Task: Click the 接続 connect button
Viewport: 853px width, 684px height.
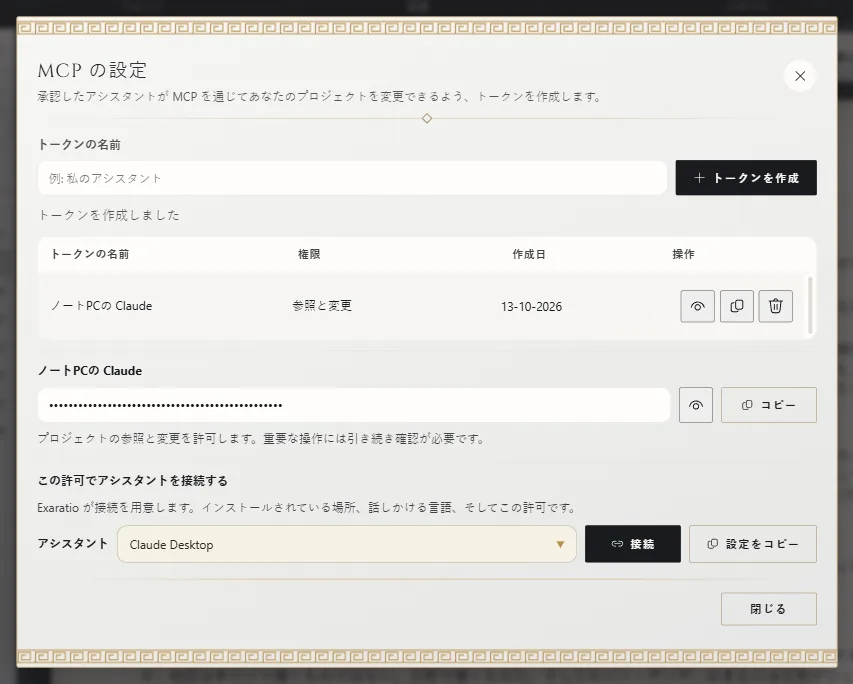Action: [633, 544]
